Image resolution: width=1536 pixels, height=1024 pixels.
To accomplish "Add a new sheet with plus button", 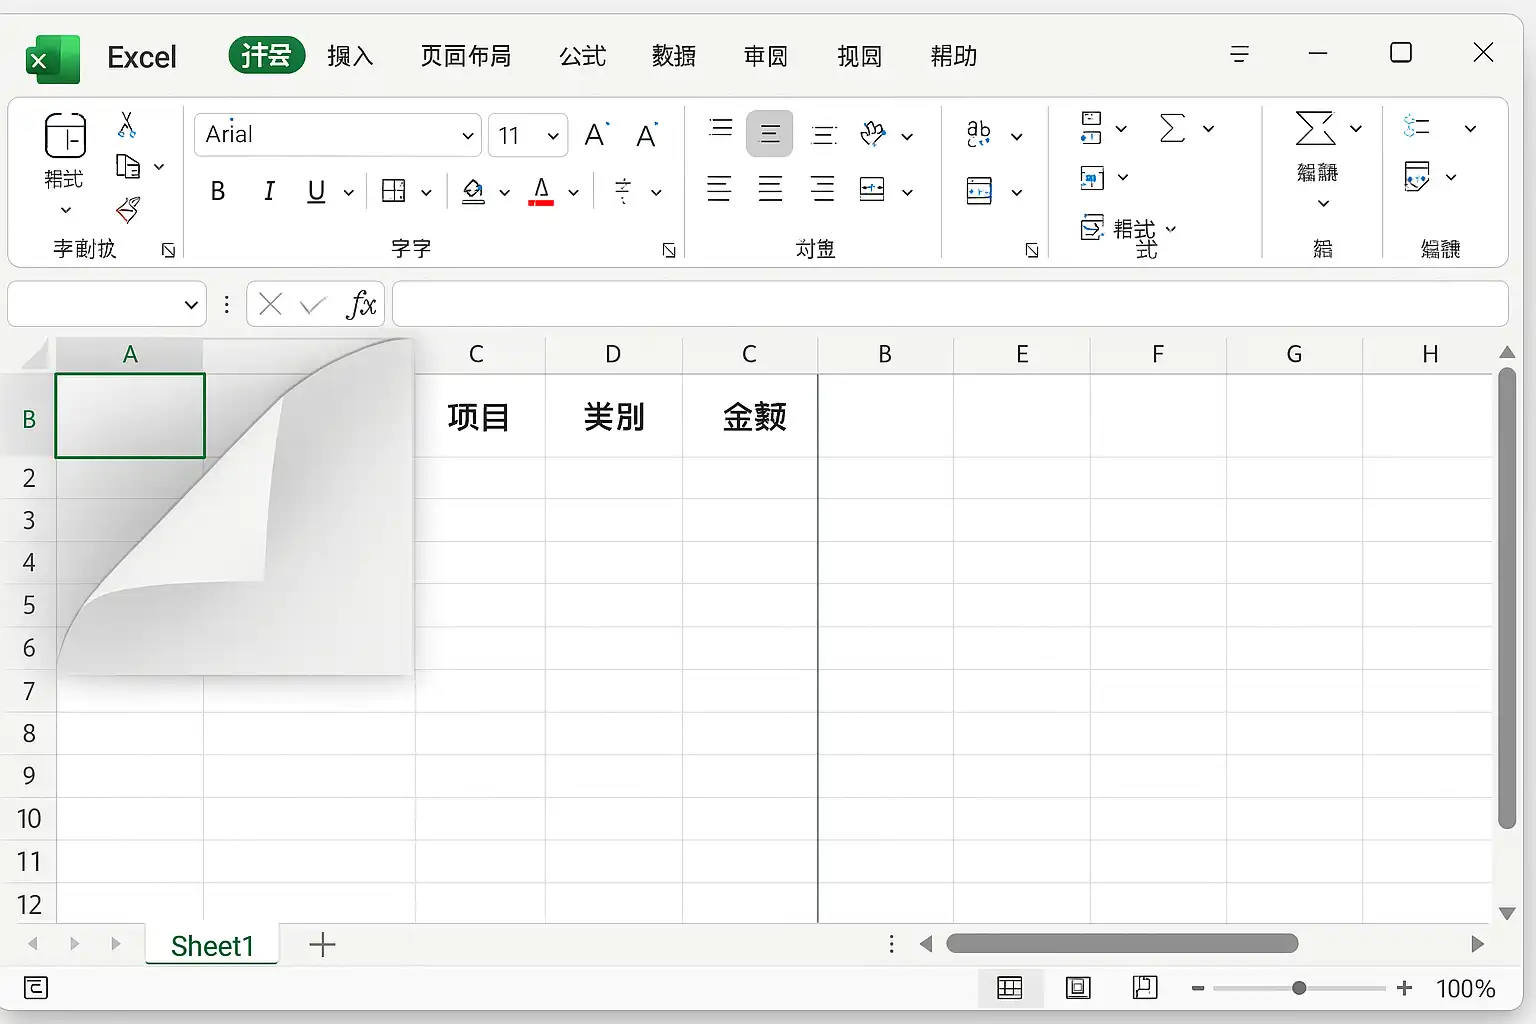I will [x=322, y=945].
